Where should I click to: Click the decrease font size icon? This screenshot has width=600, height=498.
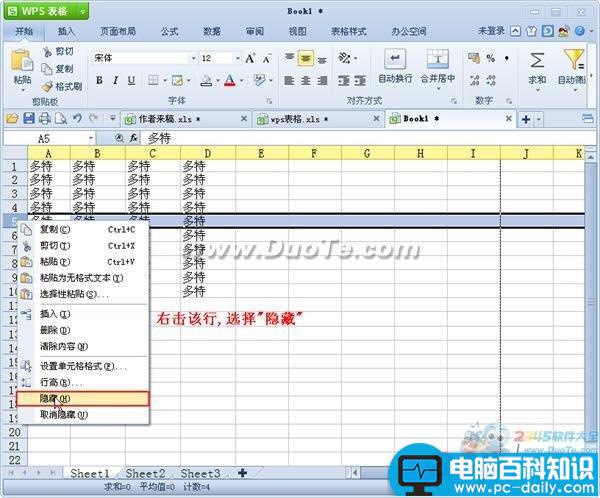tap(266, 59)
